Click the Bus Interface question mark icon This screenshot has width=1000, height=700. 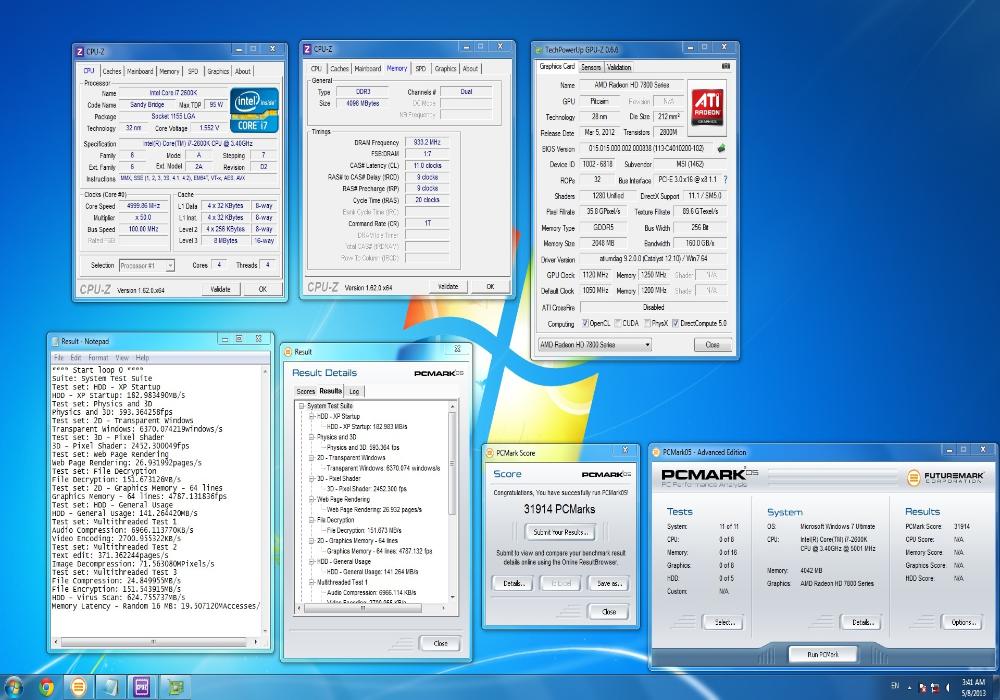pyautogui.click(x=725, y=180)
